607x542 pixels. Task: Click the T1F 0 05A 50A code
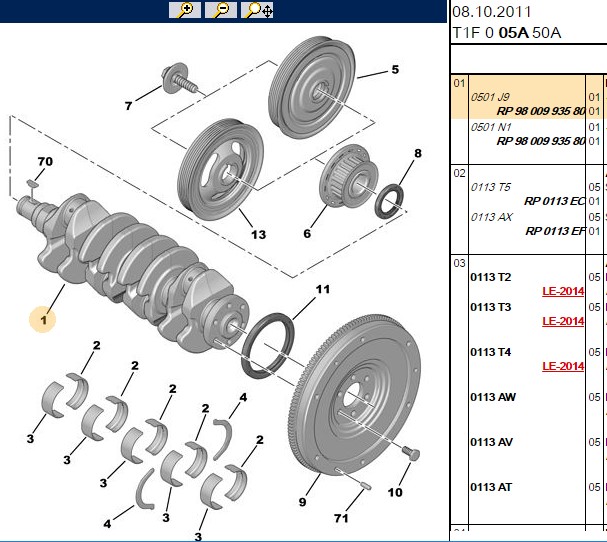(507, 33)
